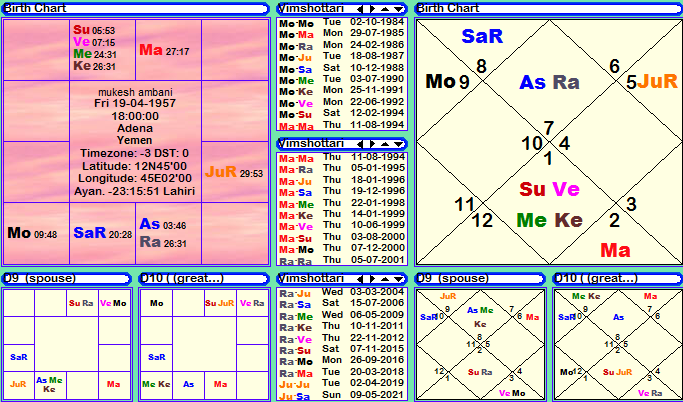Select the Ma-Me row dated 22-01-1998
The image size is (683, 402).
(x=342, y=203)
